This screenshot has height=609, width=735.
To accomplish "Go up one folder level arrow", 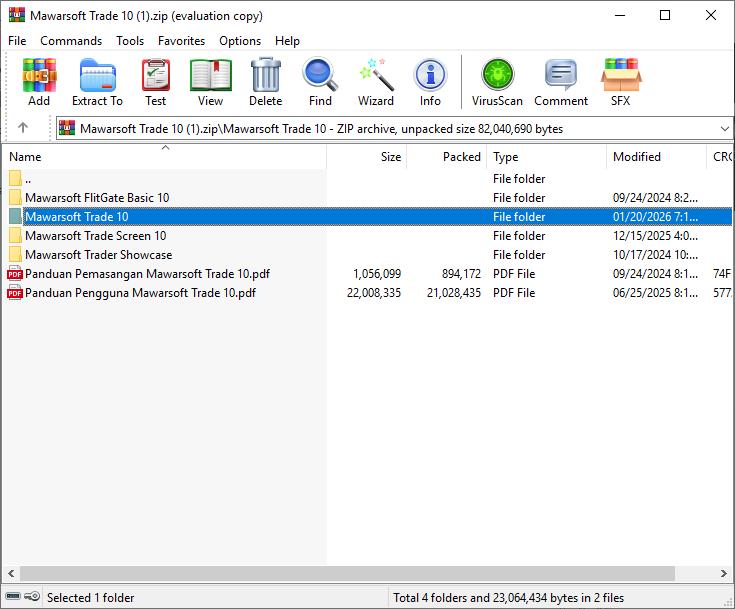I will (x=23, y=128).
